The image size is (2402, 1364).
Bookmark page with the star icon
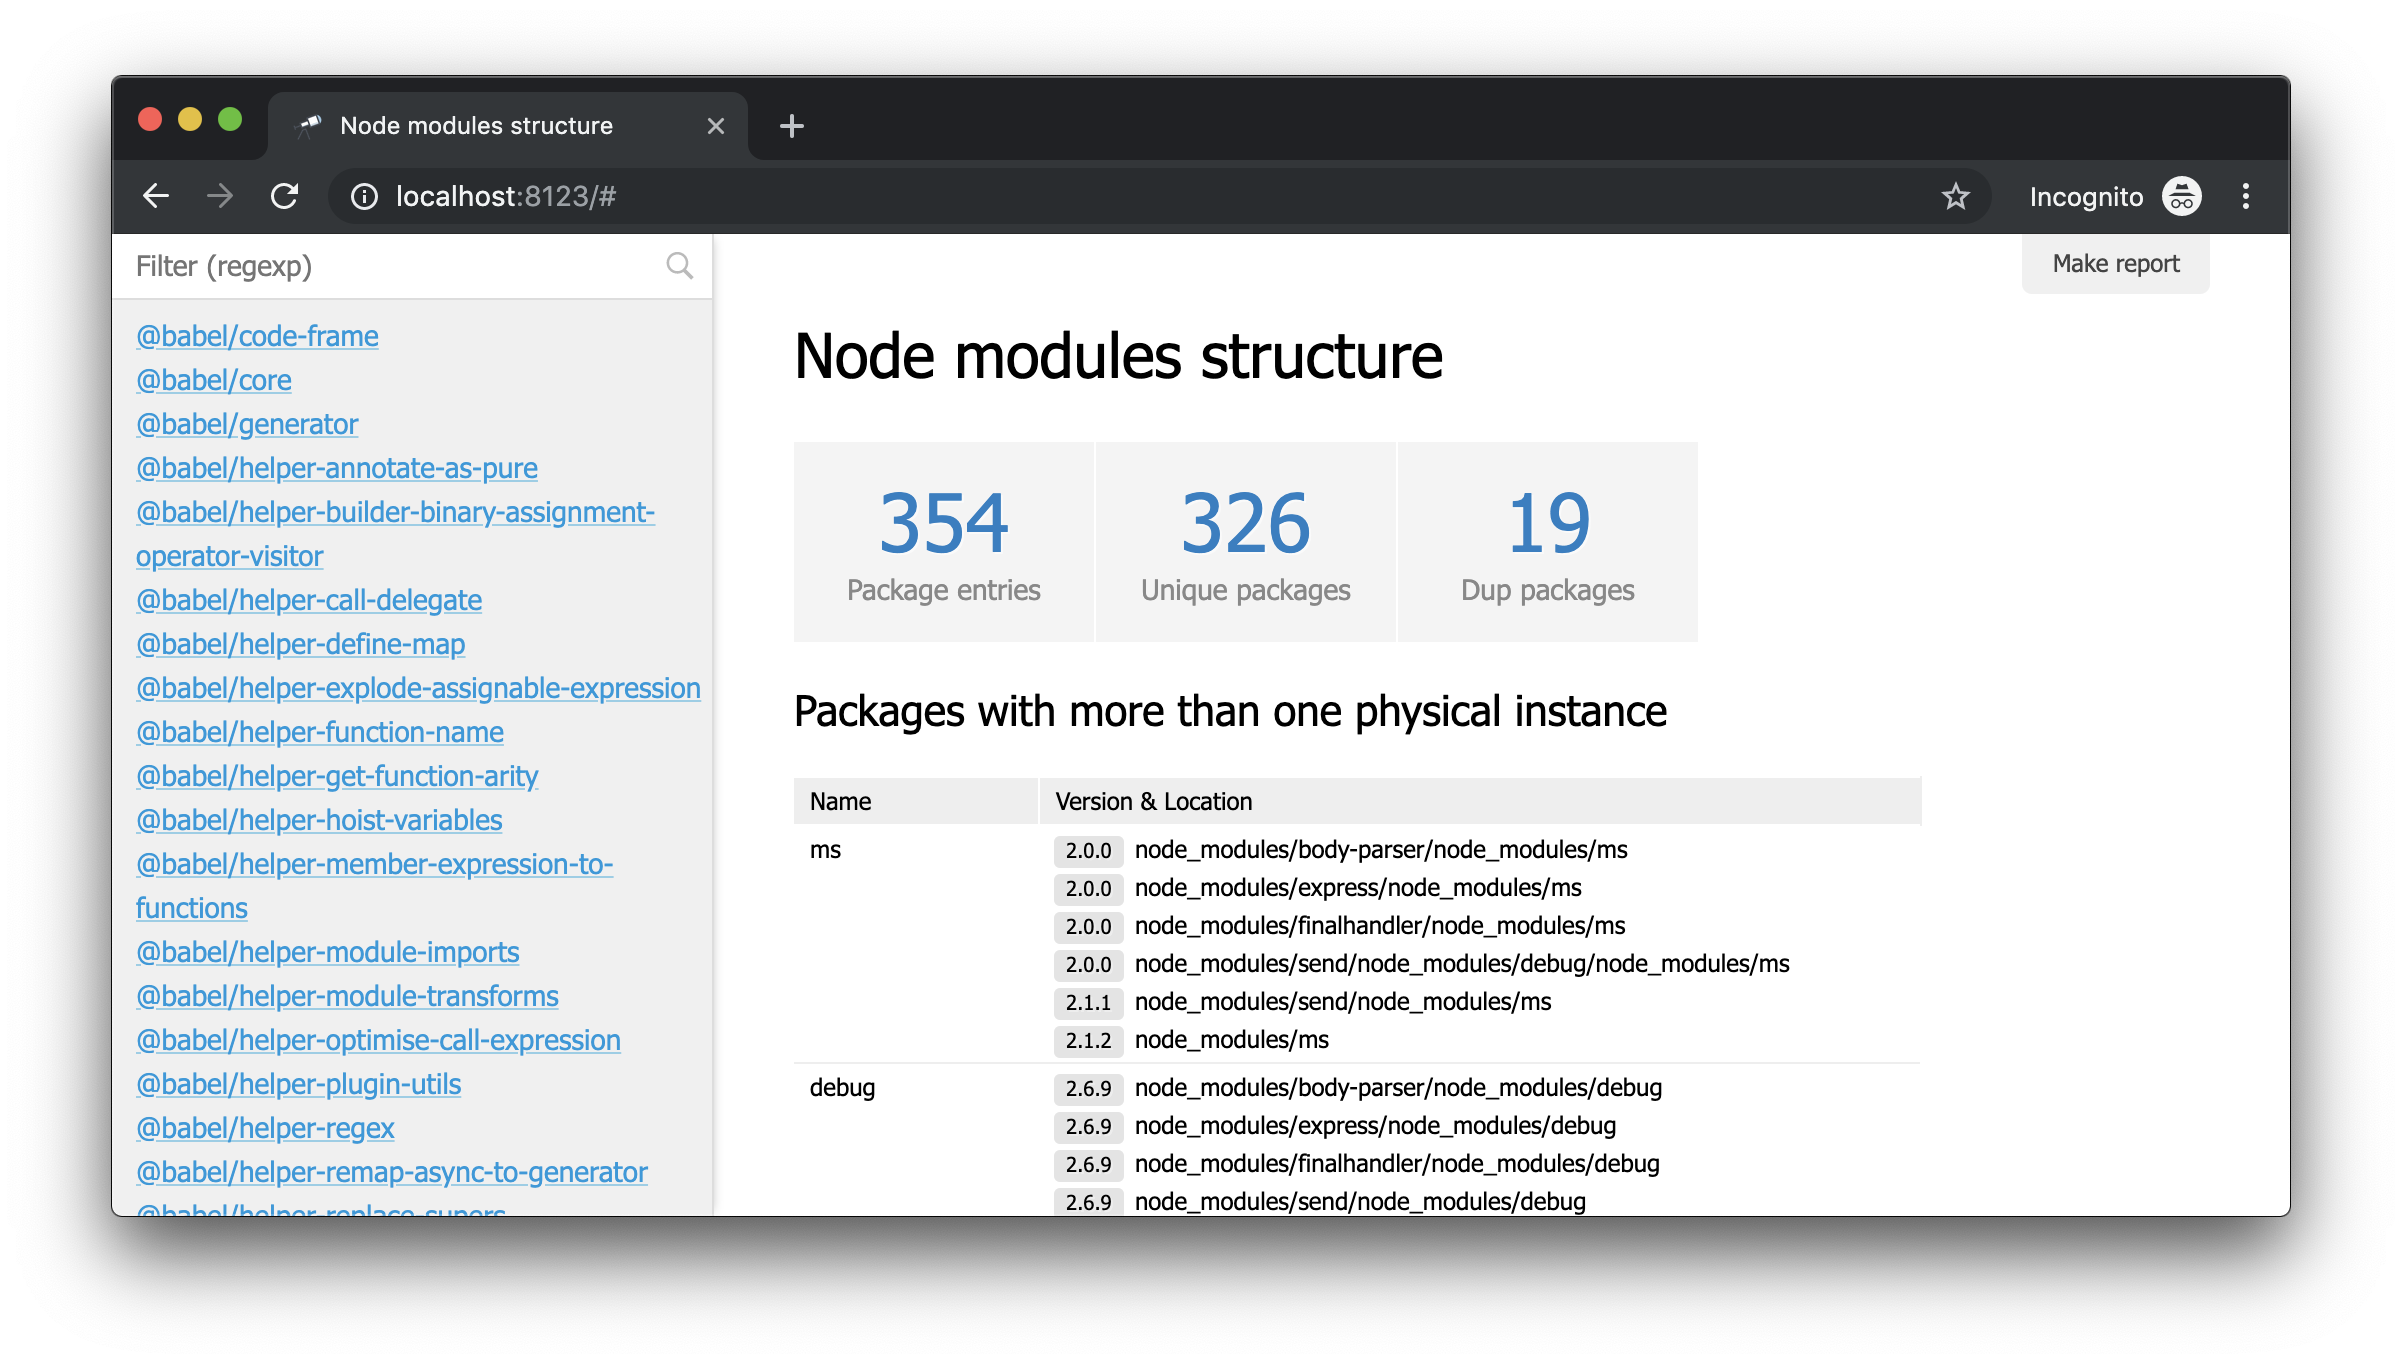coord(1955,197)
